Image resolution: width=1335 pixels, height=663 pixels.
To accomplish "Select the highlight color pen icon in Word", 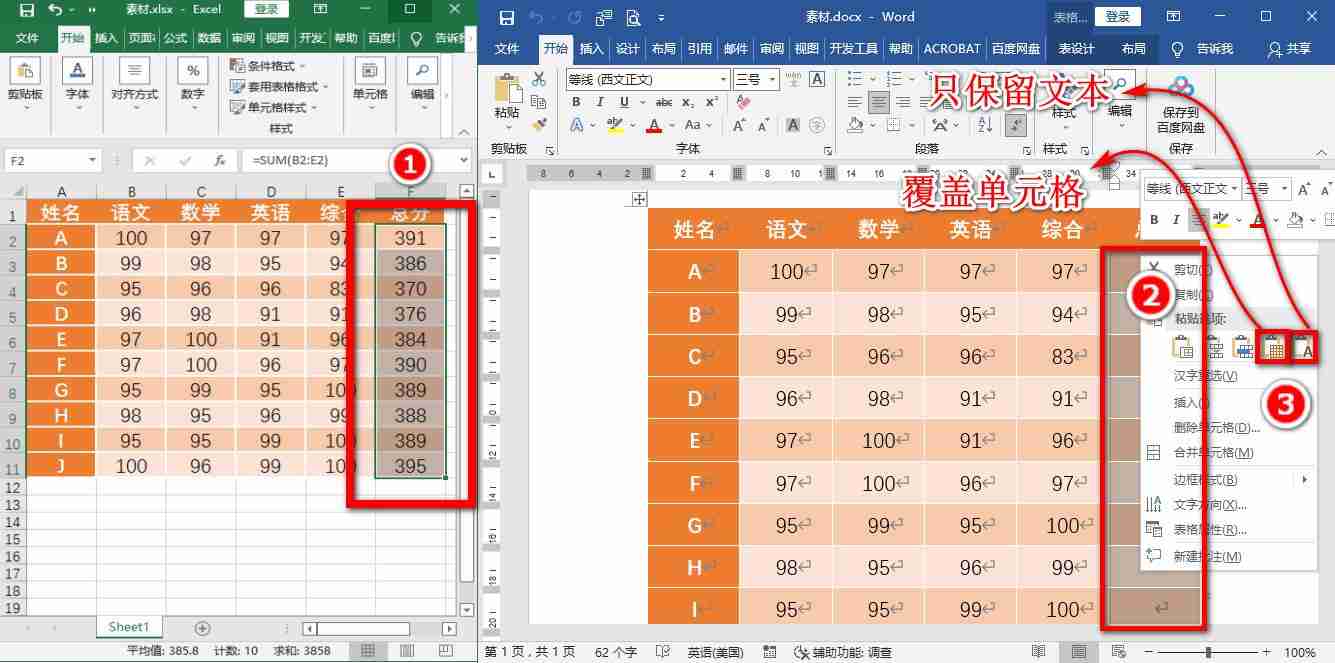I will pyautogui.click(x=615, y=125).
